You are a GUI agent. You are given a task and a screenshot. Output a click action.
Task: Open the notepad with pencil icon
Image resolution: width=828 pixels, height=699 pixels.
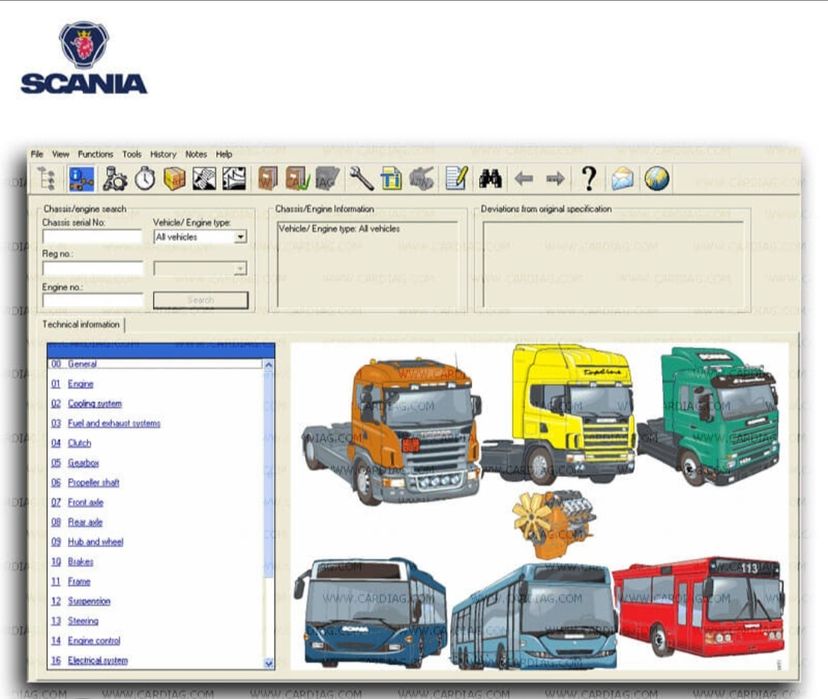(x=456, y=178)
